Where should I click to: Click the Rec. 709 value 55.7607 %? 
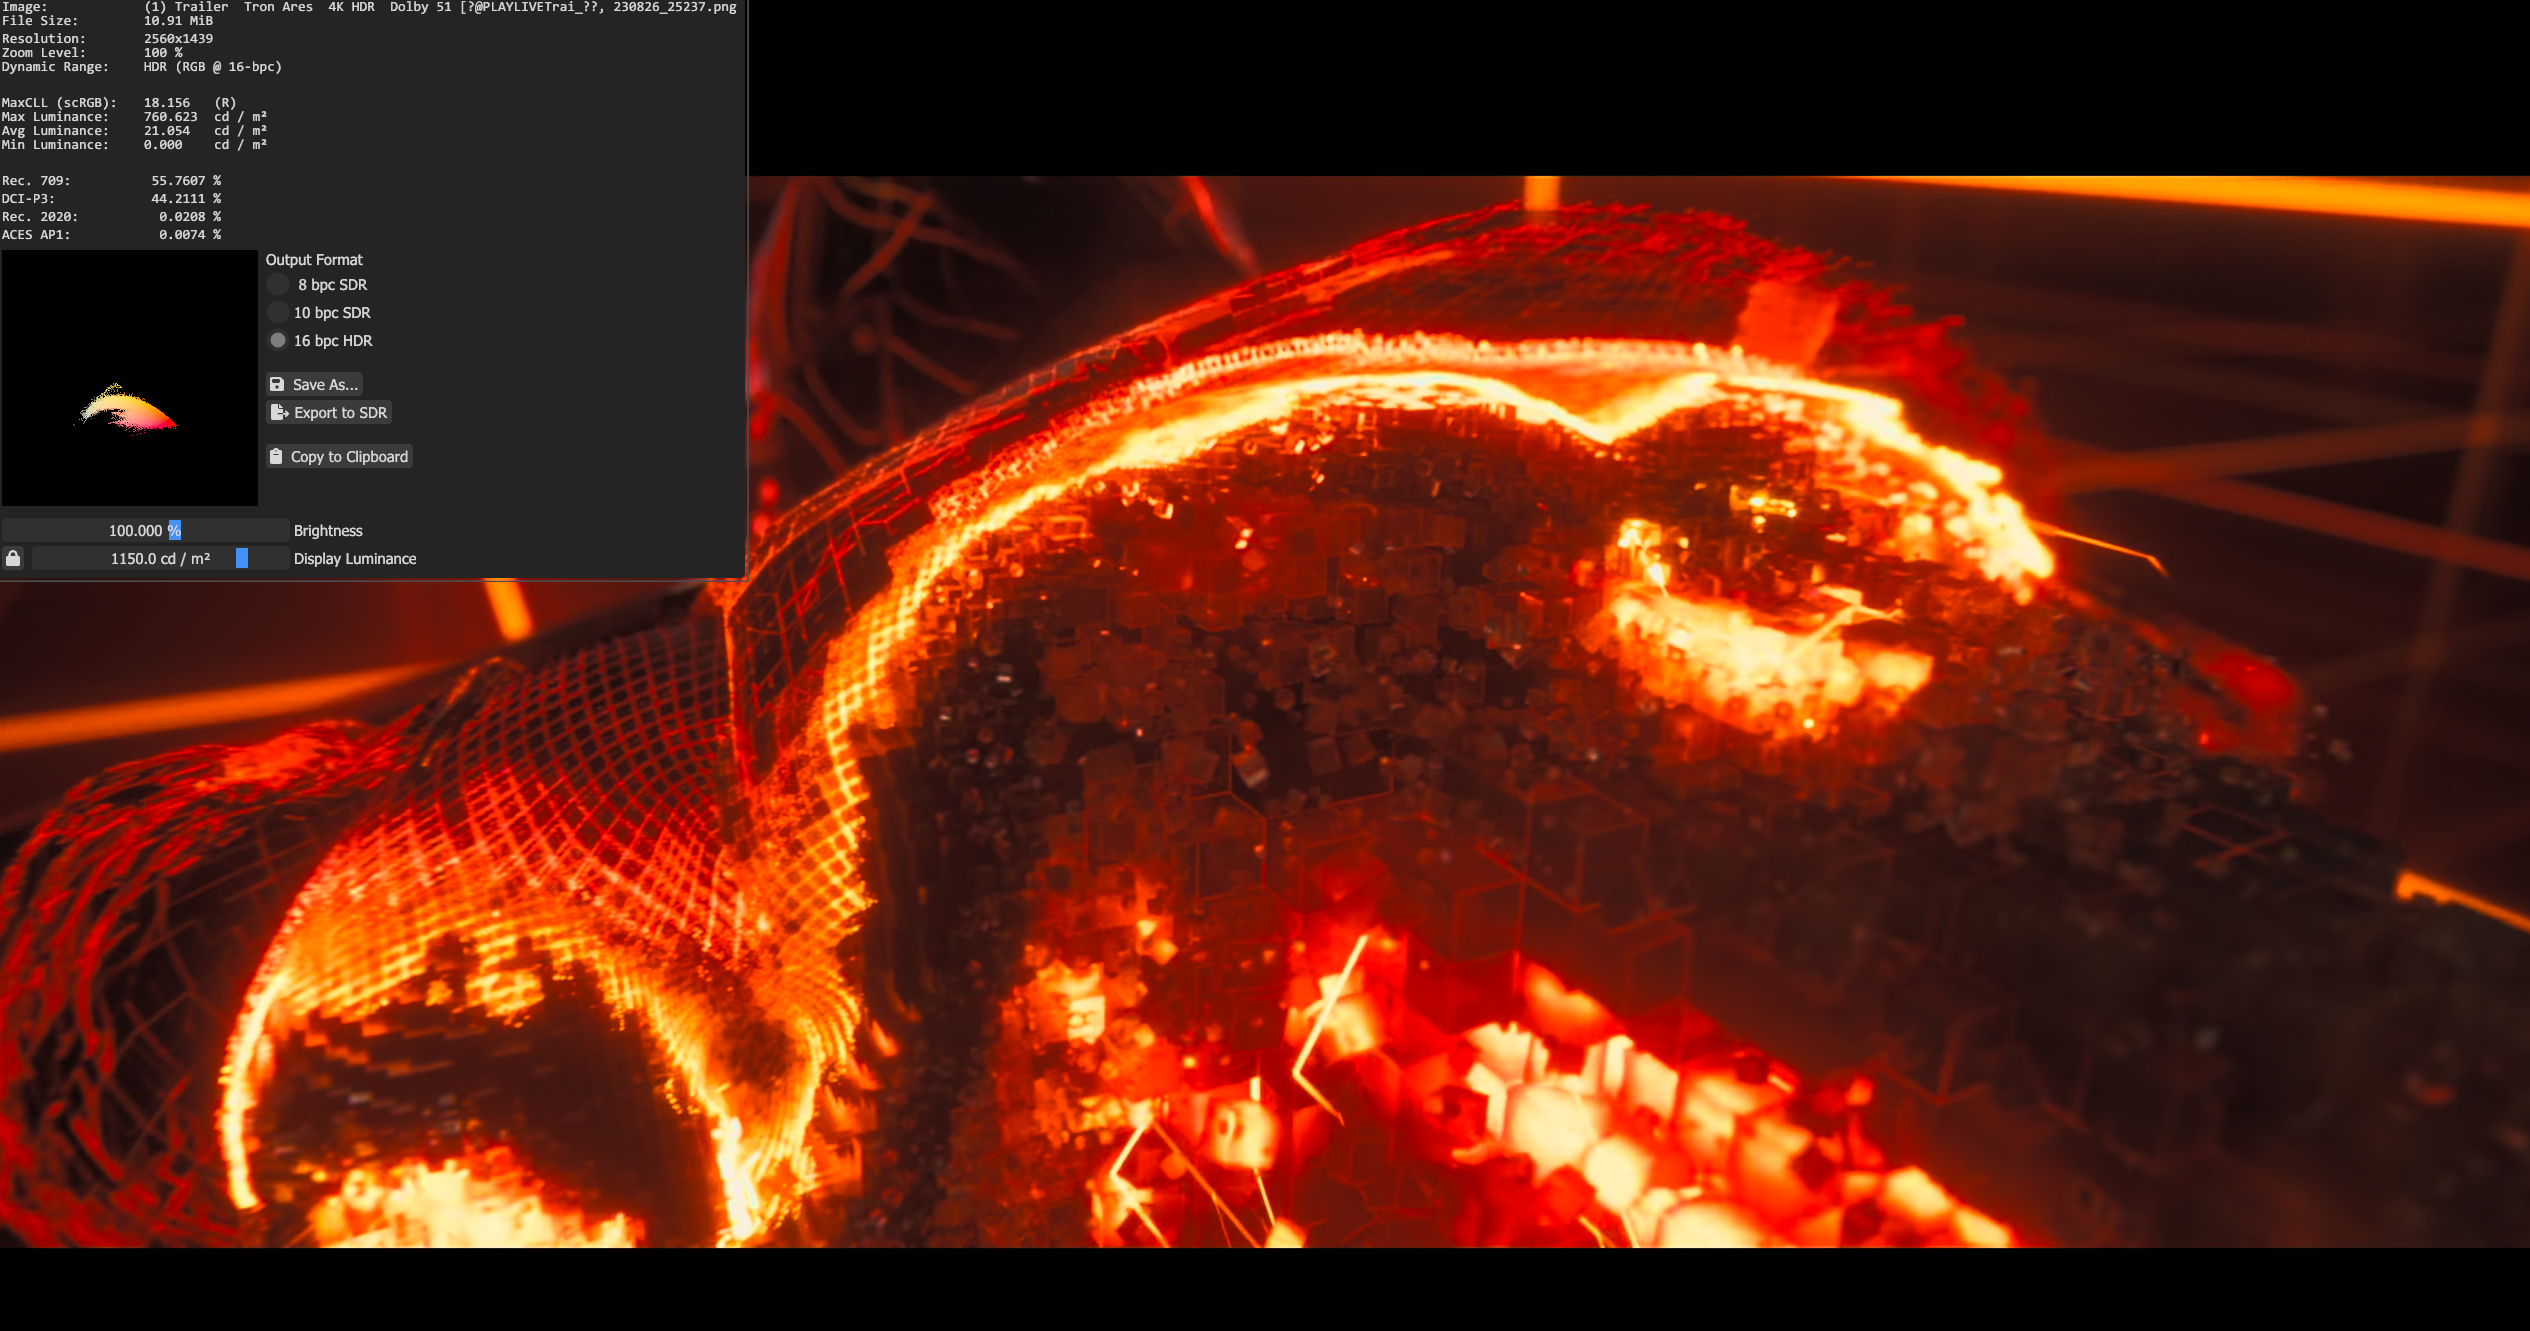[186, 180]
